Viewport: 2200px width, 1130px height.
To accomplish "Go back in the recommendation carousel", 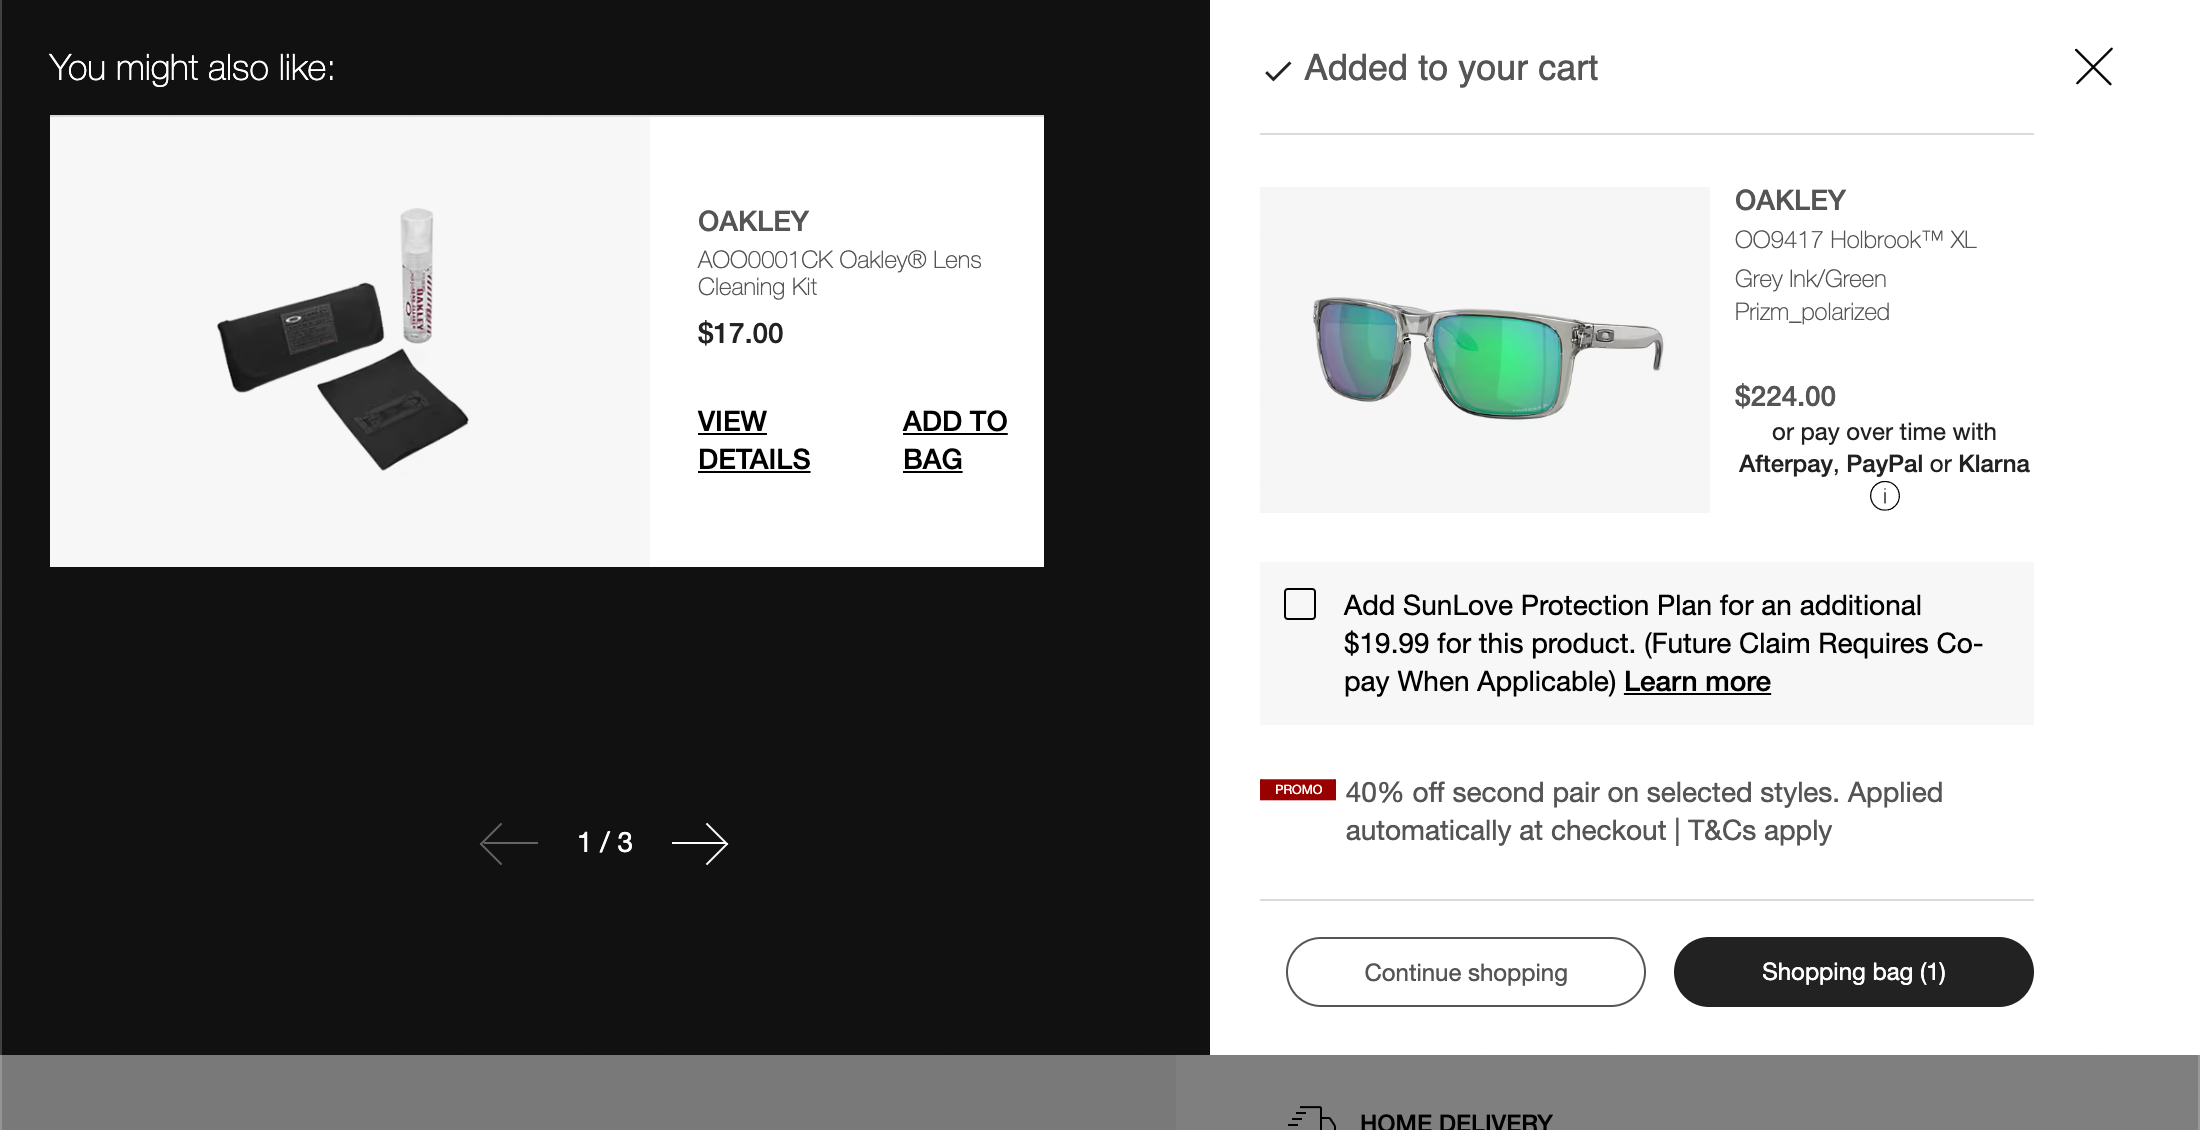I will 508,843.
